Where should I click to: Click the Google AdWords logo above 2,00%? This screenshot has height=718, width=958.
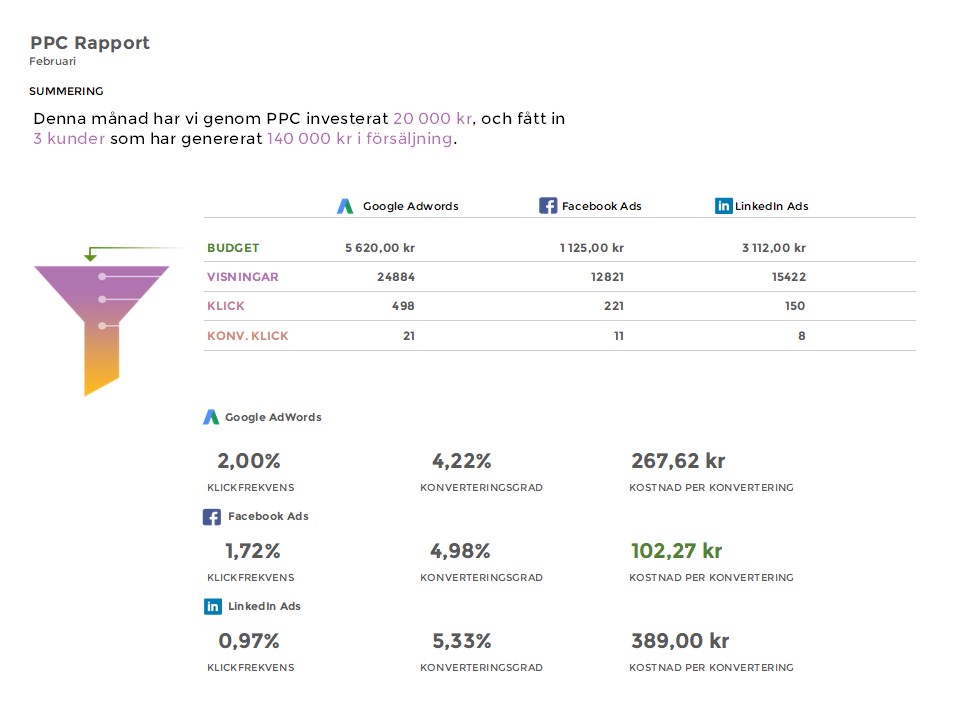[x=211, y=417]
